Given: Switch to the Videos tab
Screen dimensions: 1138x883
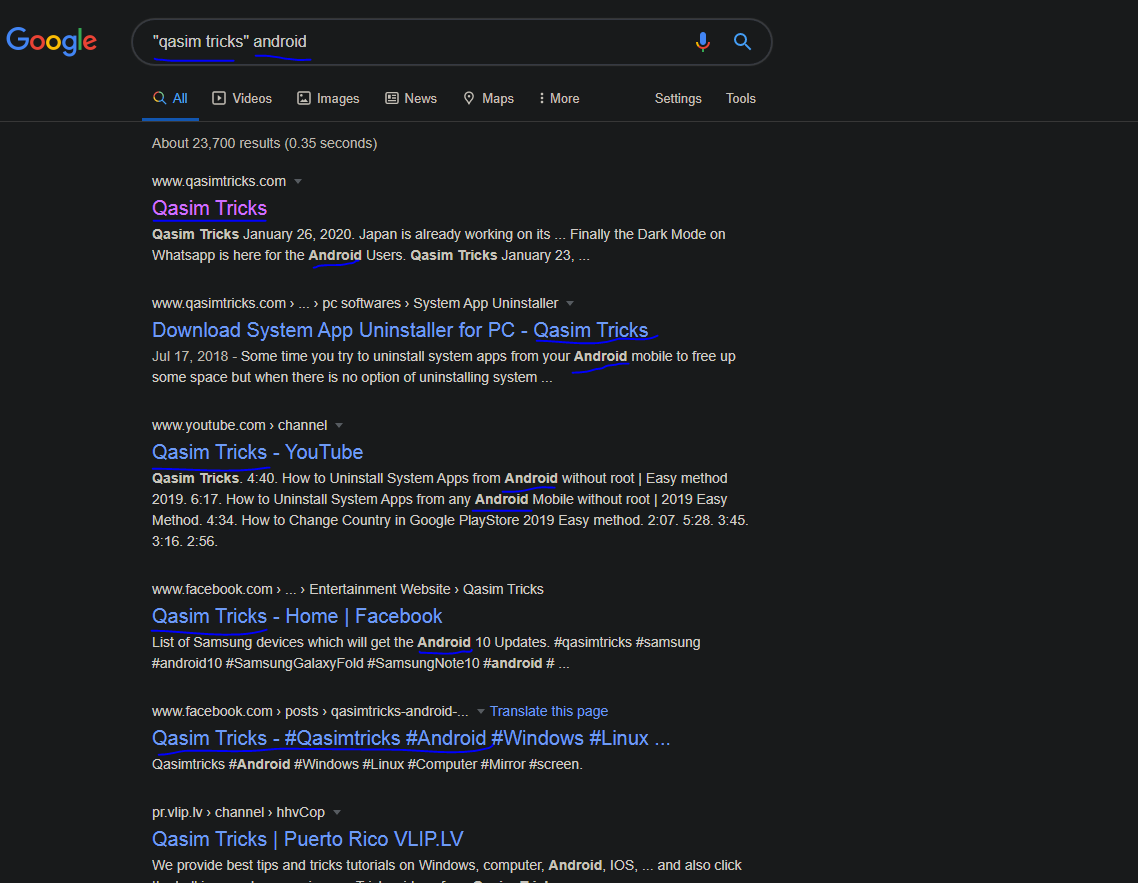Looking at the screenshot, I should coord(242,98).
